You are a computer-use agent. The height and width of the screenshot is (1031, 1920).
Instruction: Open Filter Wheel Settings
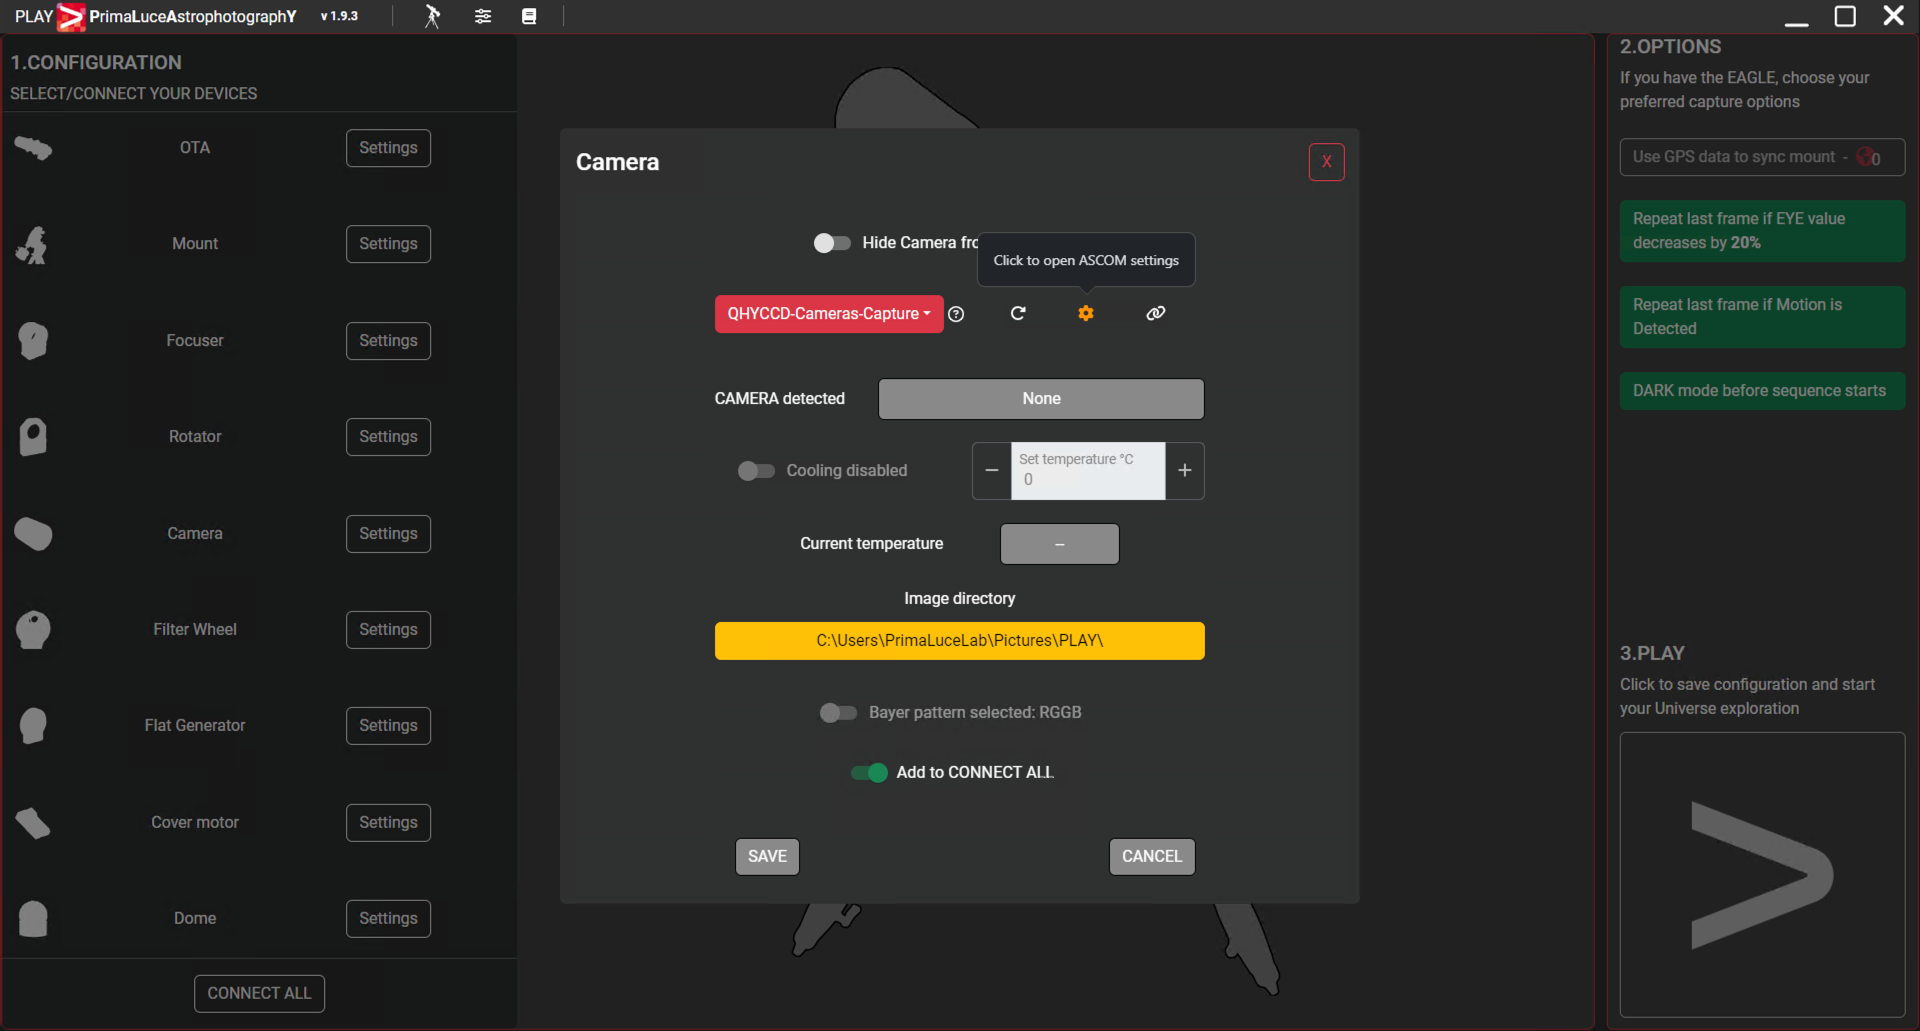[x=388, y=630]
